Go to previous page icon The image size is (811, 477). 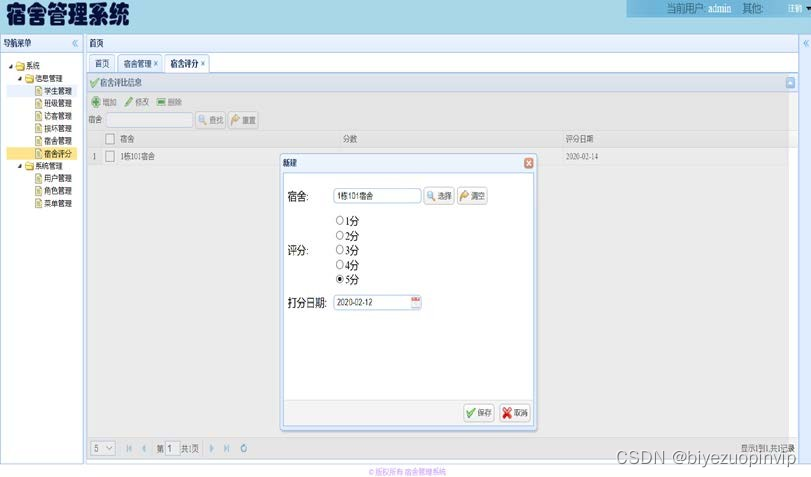[144, 448]
